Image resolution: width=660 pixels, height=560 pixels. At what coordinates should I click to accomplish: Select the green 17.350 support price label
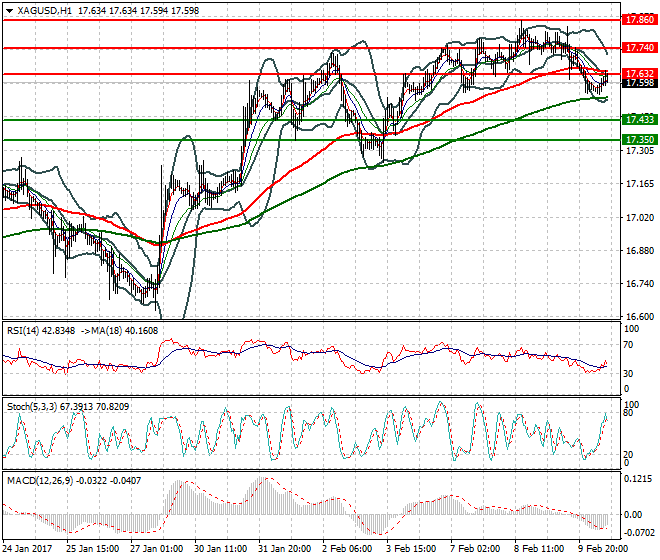(639, 140)
